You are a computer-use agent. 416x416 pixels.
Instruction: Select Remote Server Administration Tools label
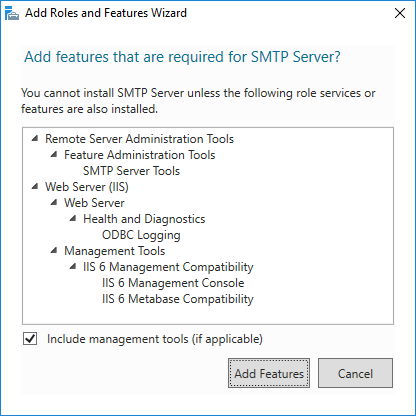[139, 139]
